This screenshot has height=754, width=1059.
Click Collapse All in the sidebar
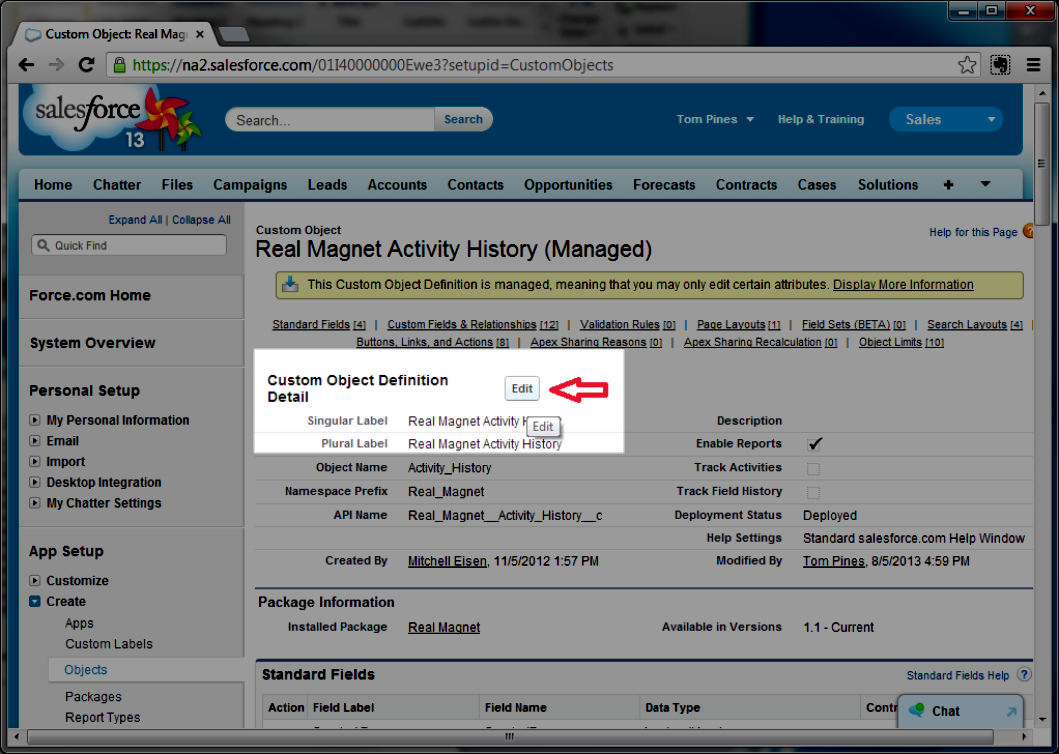(201, 220)
